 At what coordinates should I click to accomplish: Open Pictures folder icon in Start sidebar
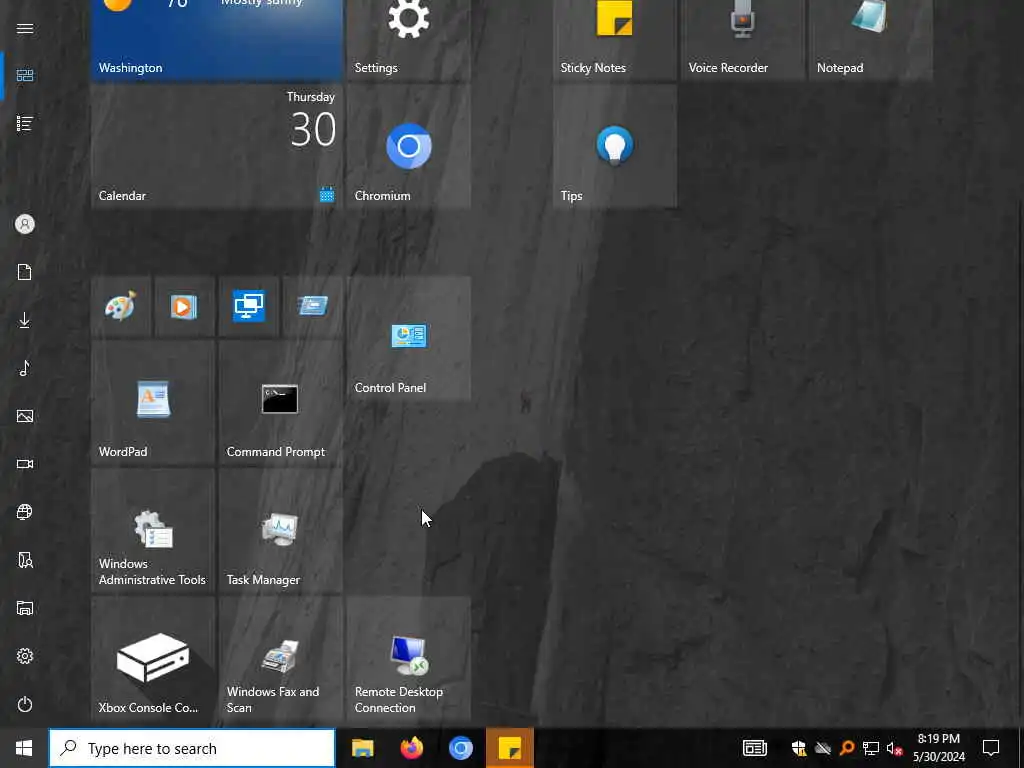point(25,416)
